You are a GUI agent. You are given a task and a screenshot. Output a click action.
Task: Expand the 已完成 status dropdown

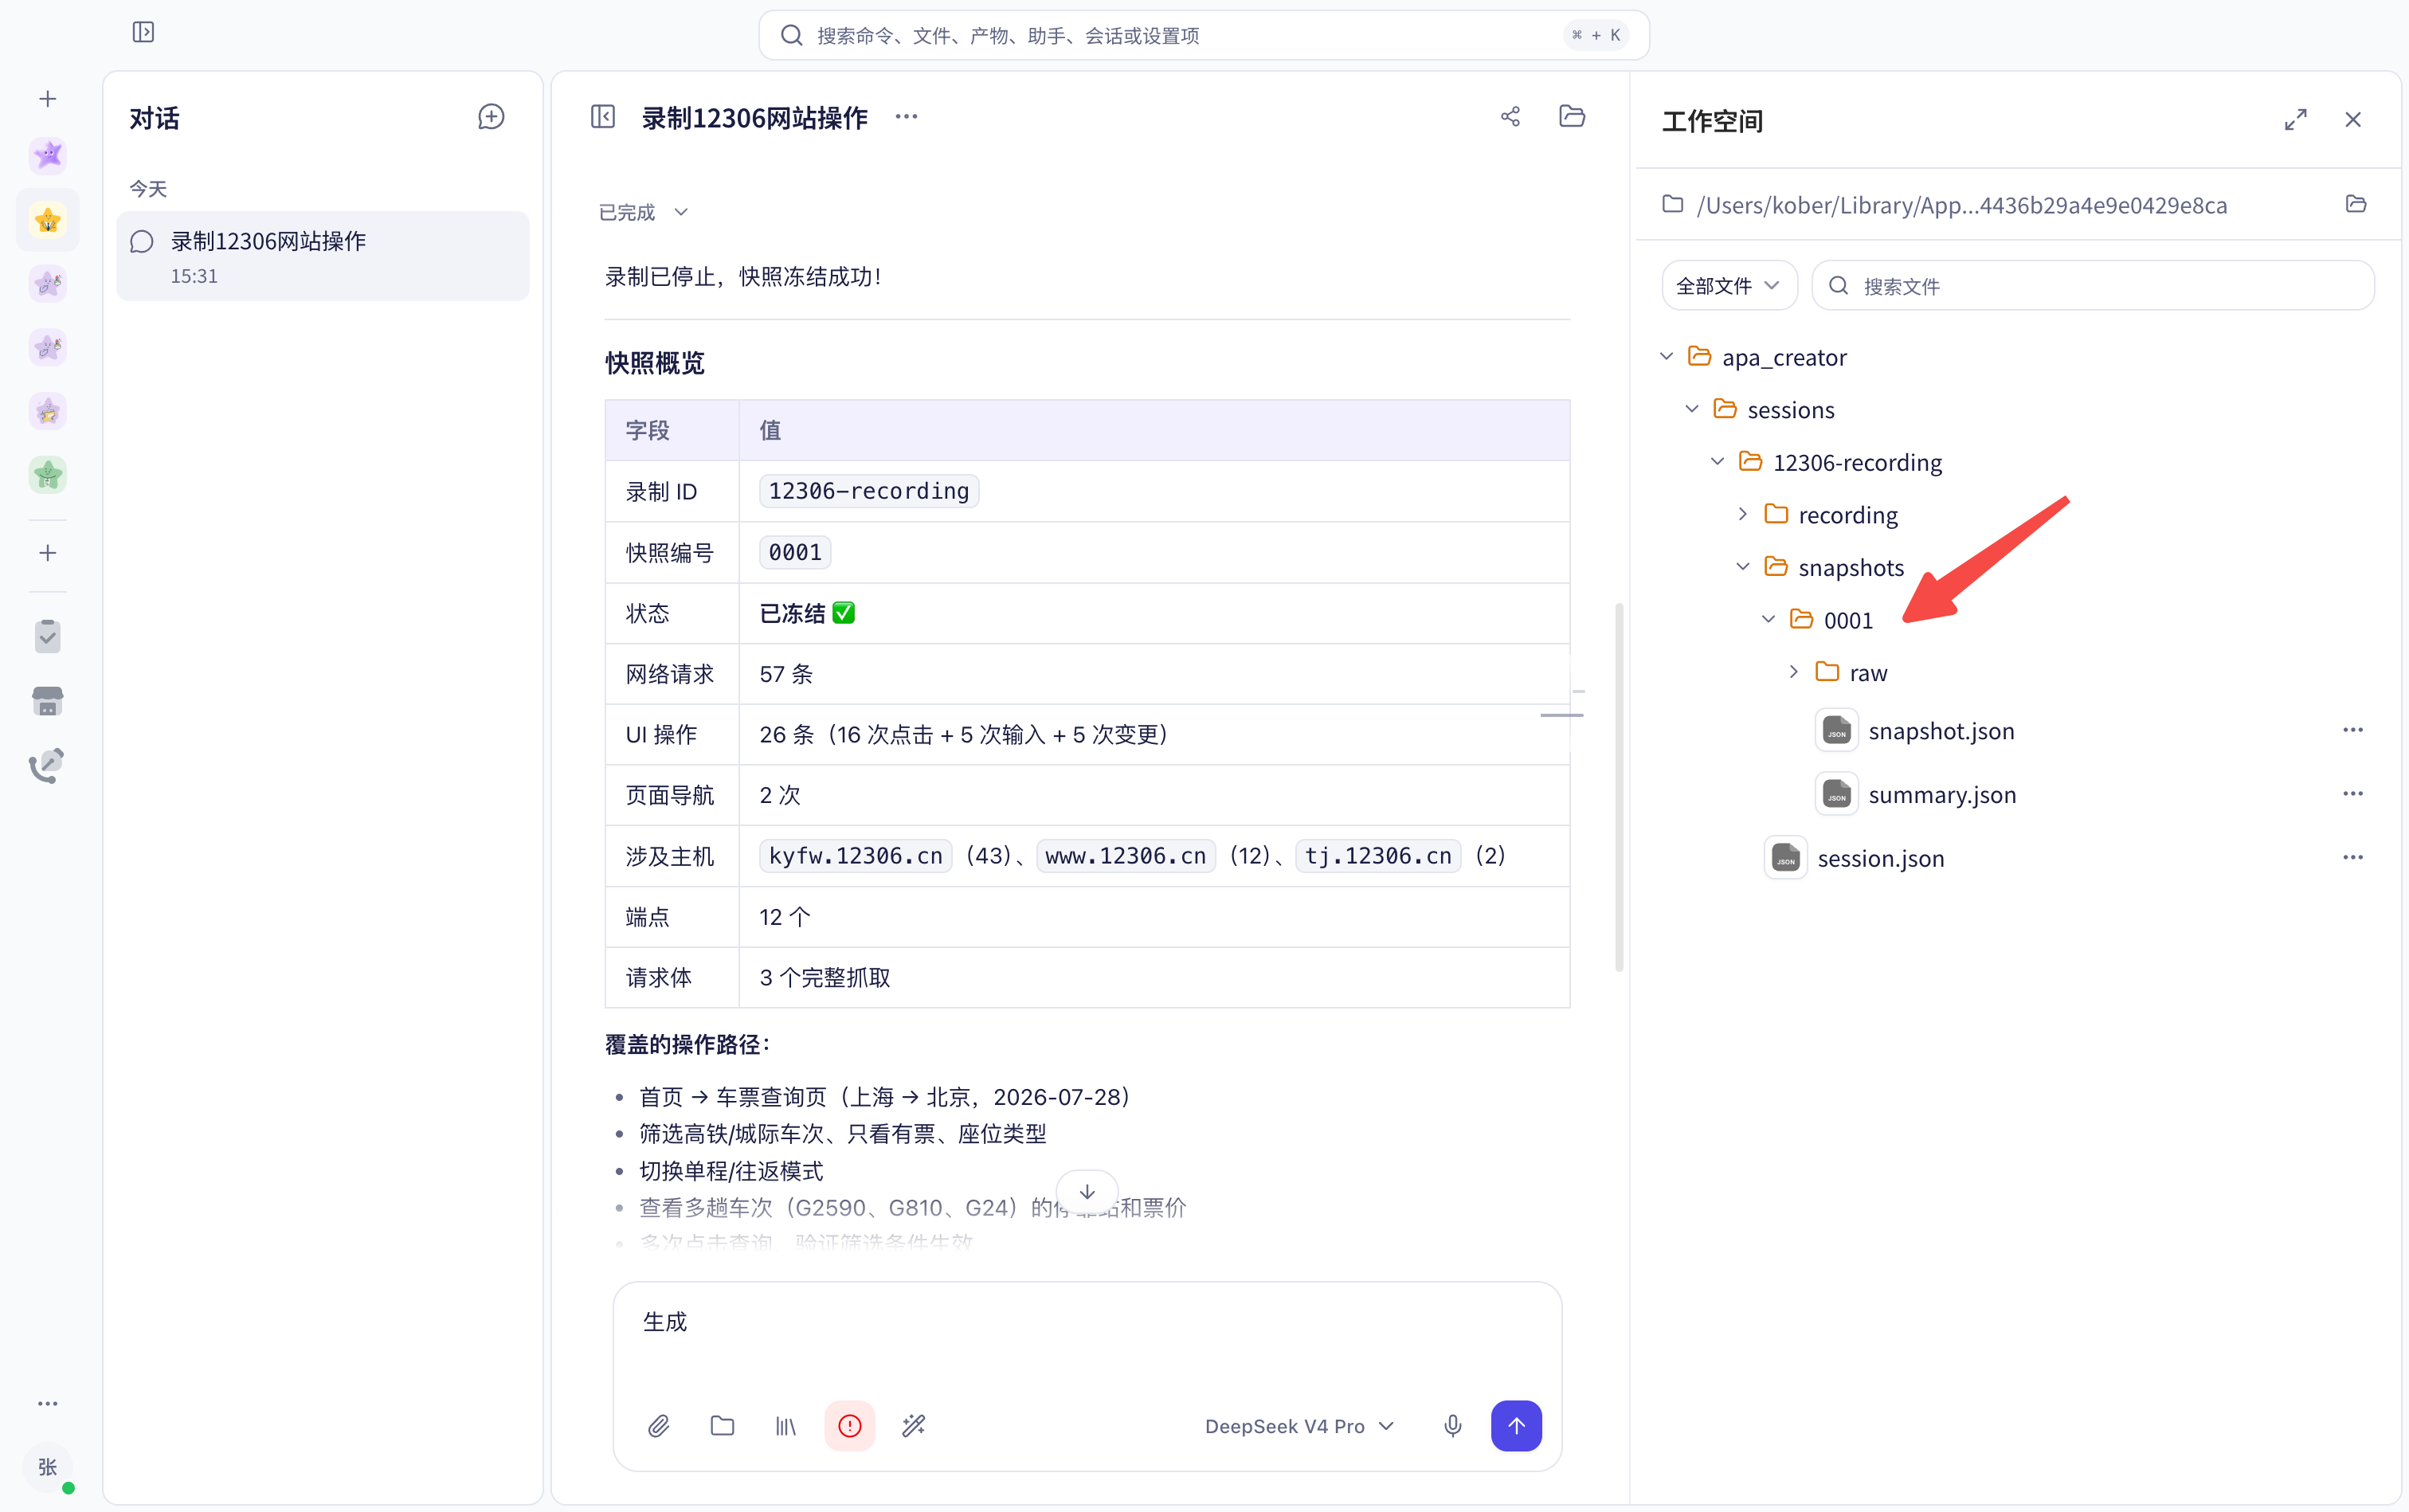coord(643,212)
